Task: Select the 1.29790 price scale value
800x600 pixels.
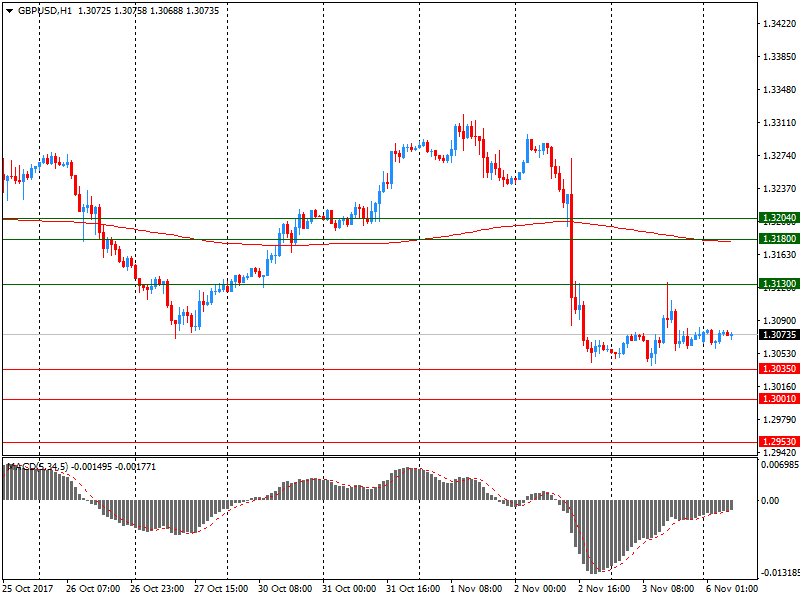Action: coord(780,419)
